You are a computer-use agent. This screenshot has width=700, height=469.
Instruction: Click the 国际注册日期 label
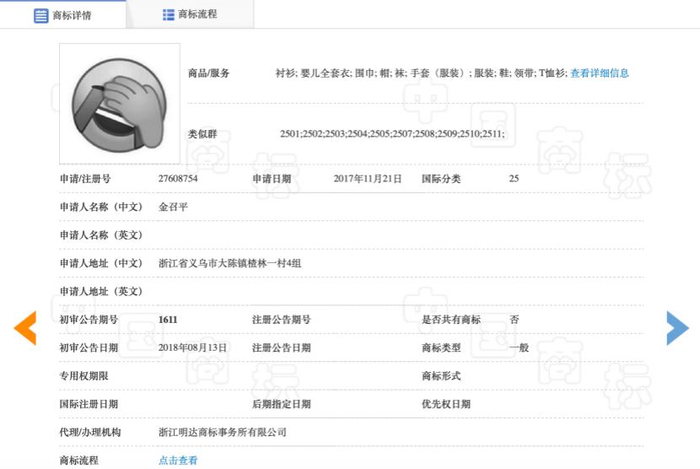click(88, 404)
